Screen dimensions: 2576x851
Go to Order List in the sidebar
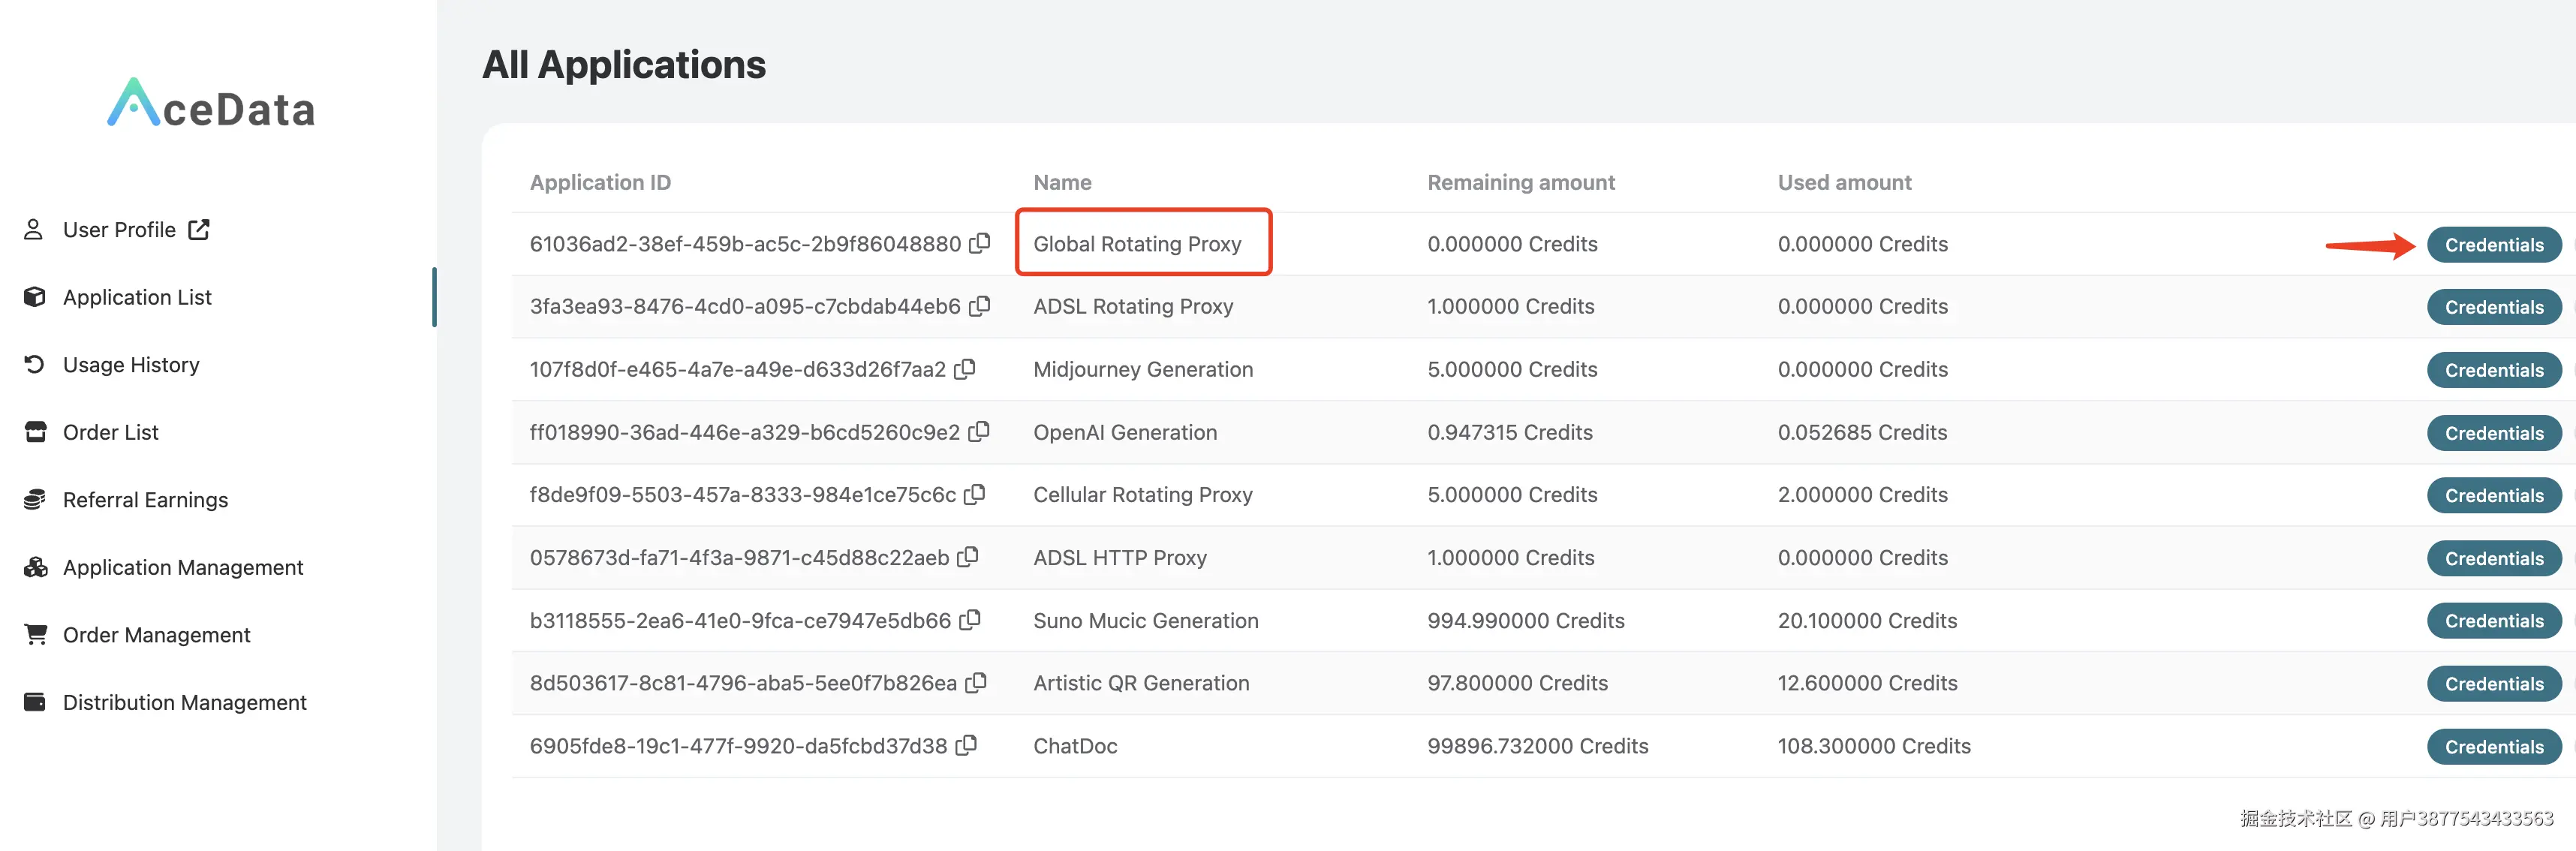(x=110, y=432)
